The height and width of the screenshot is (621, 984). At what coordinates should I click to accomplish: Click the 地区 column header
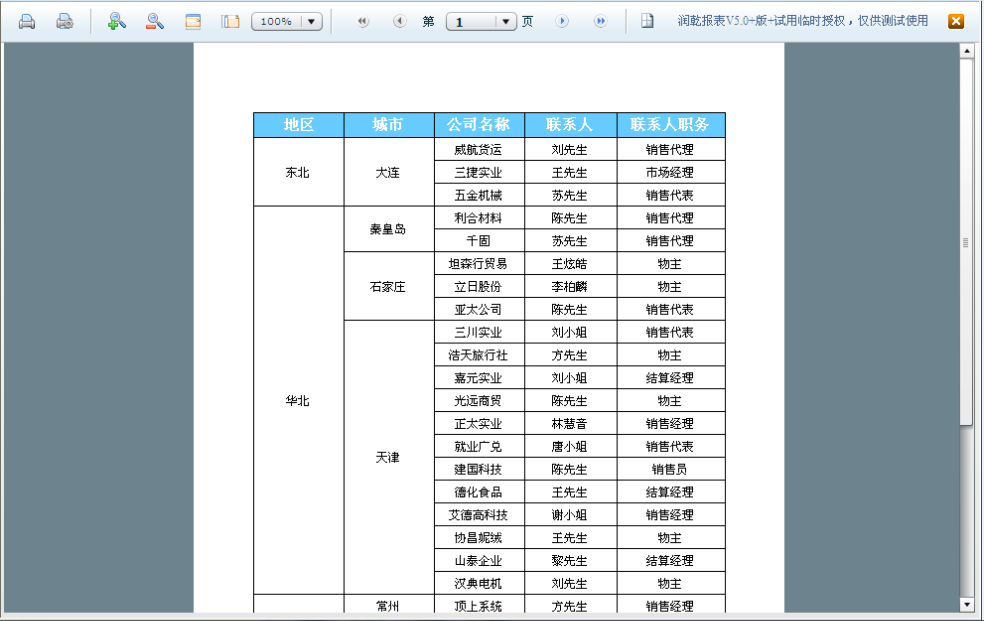(x=299, y=125)
